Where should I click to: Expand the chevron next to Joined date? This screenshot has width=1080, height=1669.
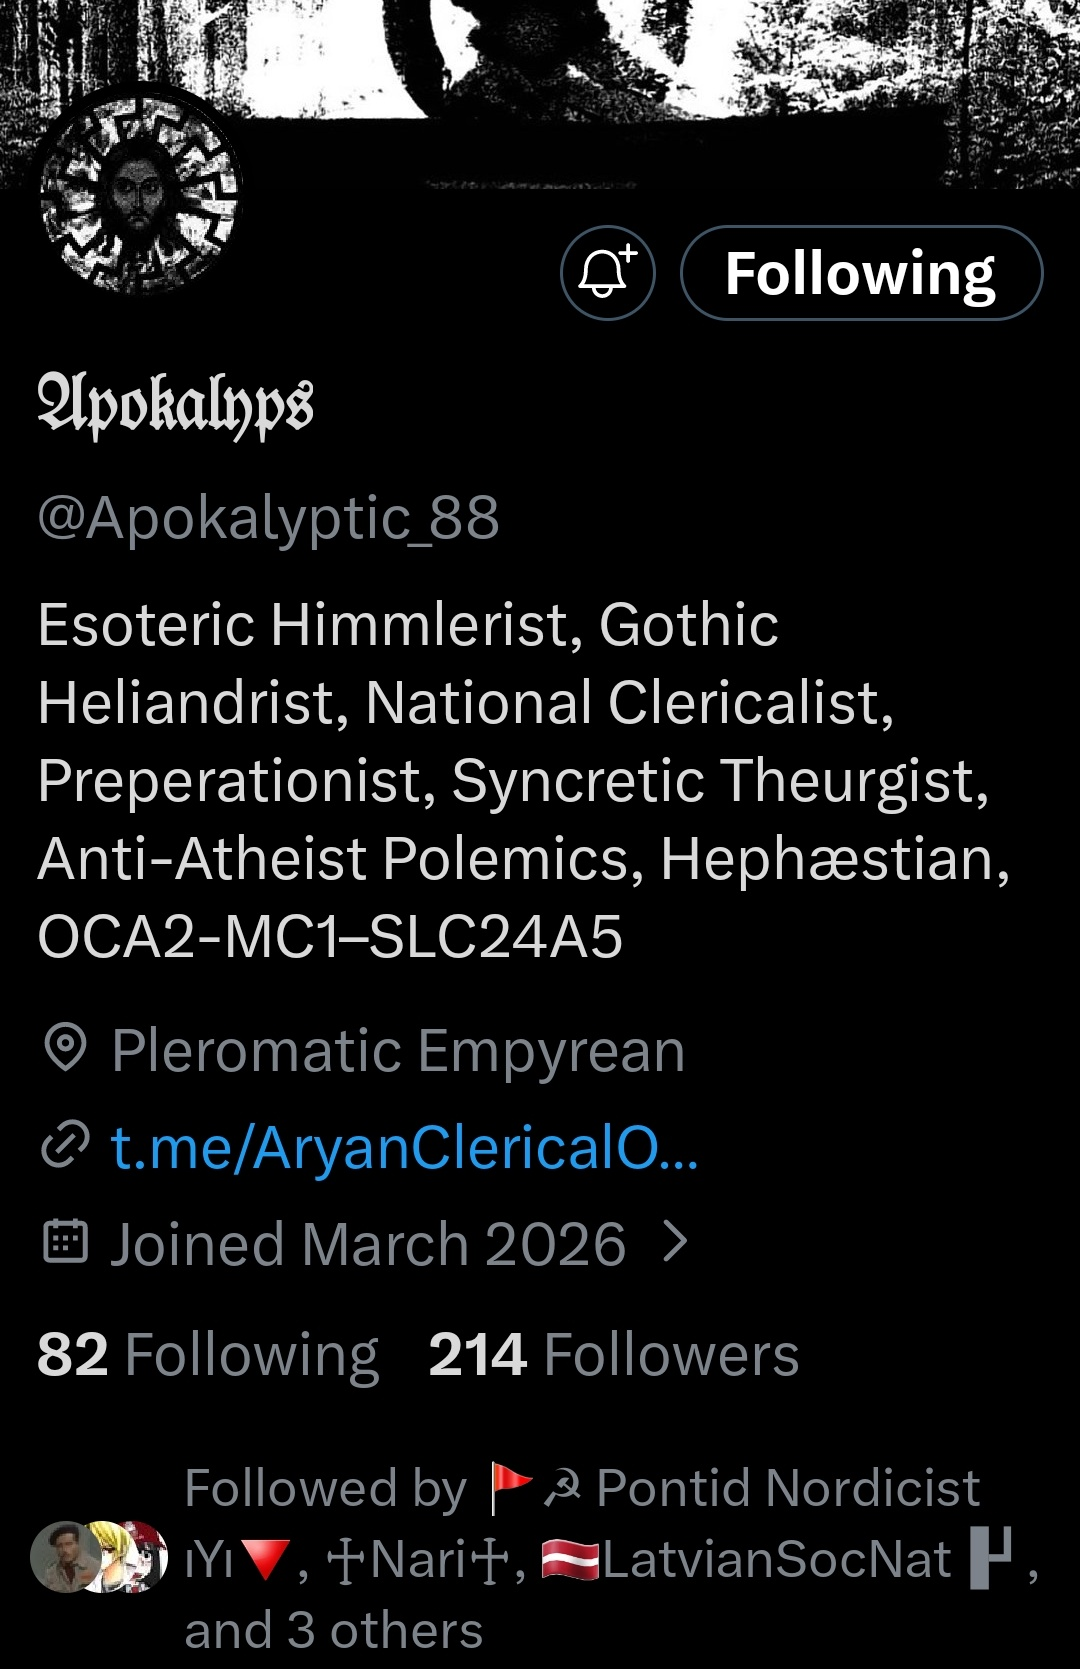tap(677, 1243)
